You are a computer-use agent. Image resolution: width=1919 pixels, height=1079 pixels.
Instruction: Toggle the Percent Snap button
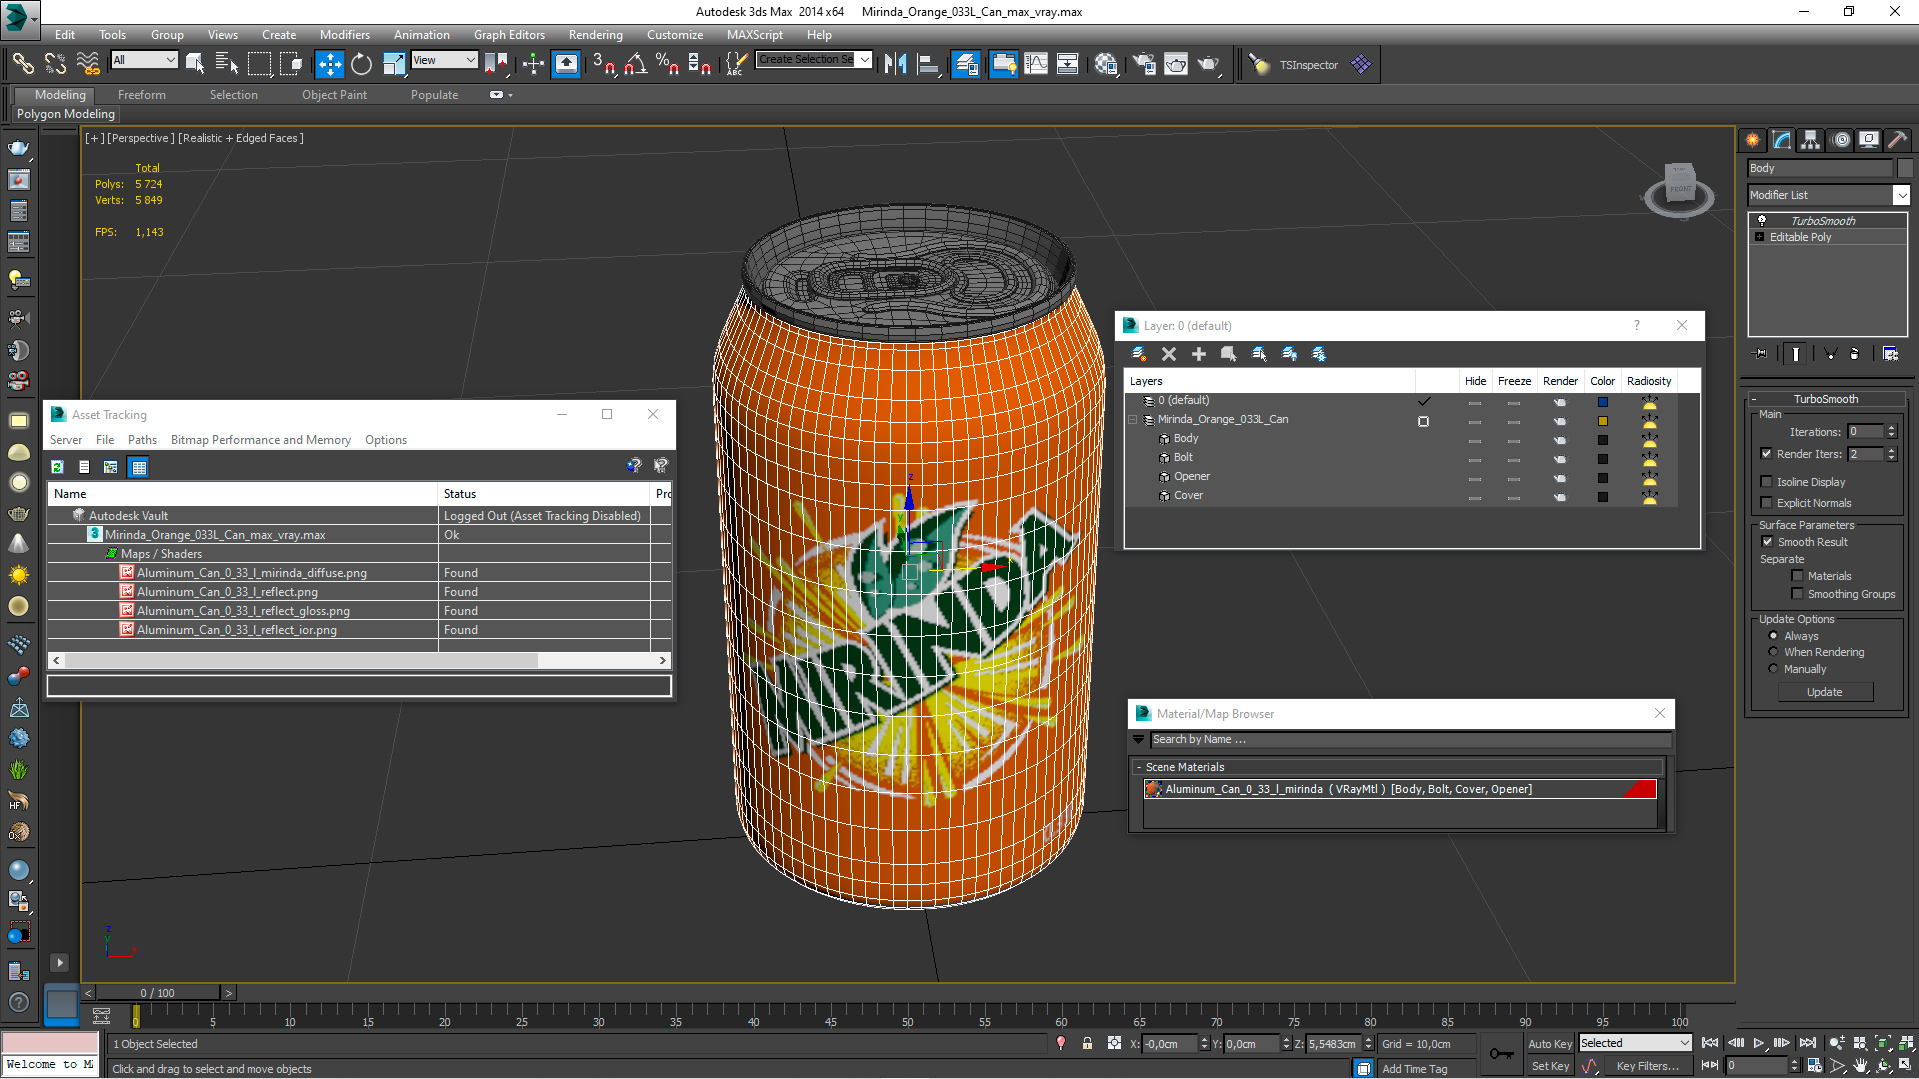click(x=667, y=64)
